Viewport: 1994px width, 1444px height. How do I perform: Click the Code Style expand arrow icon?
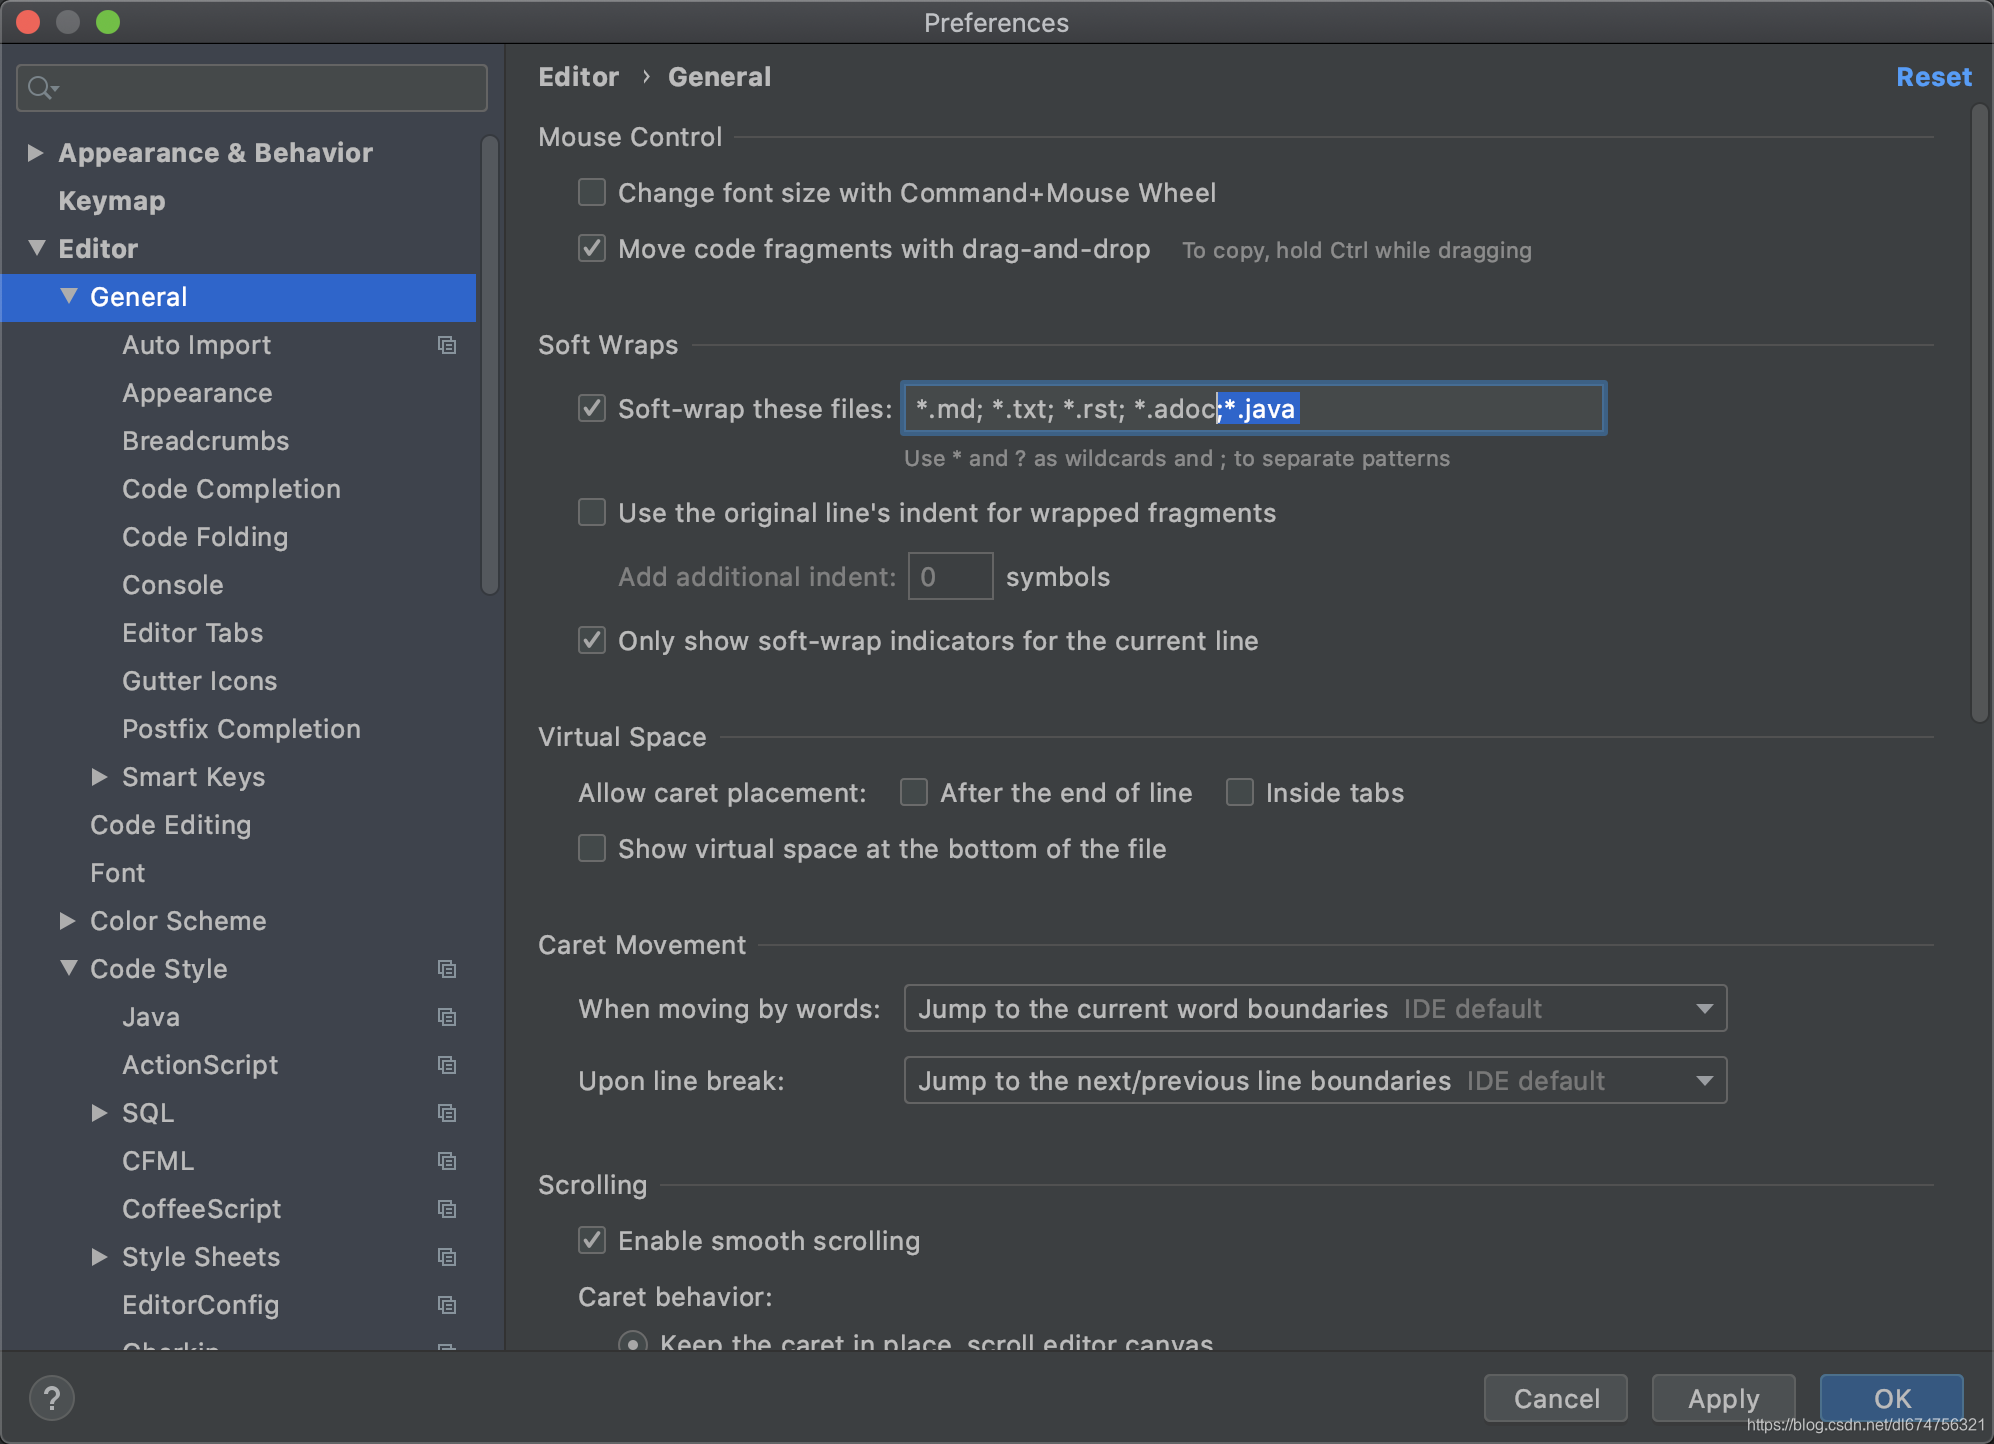68,969
